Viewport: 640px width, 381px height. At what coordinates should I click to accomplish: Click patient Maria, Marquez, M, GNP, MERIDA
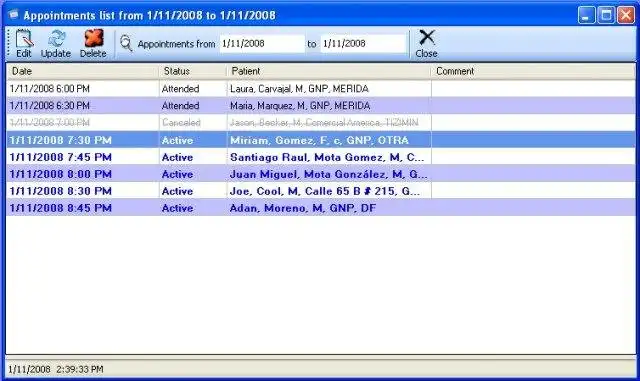coord(300,106)
